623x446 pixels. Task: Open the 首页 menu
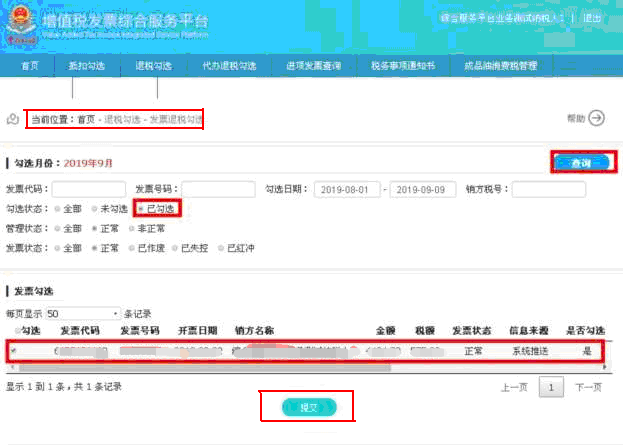[x=30, y=66]
